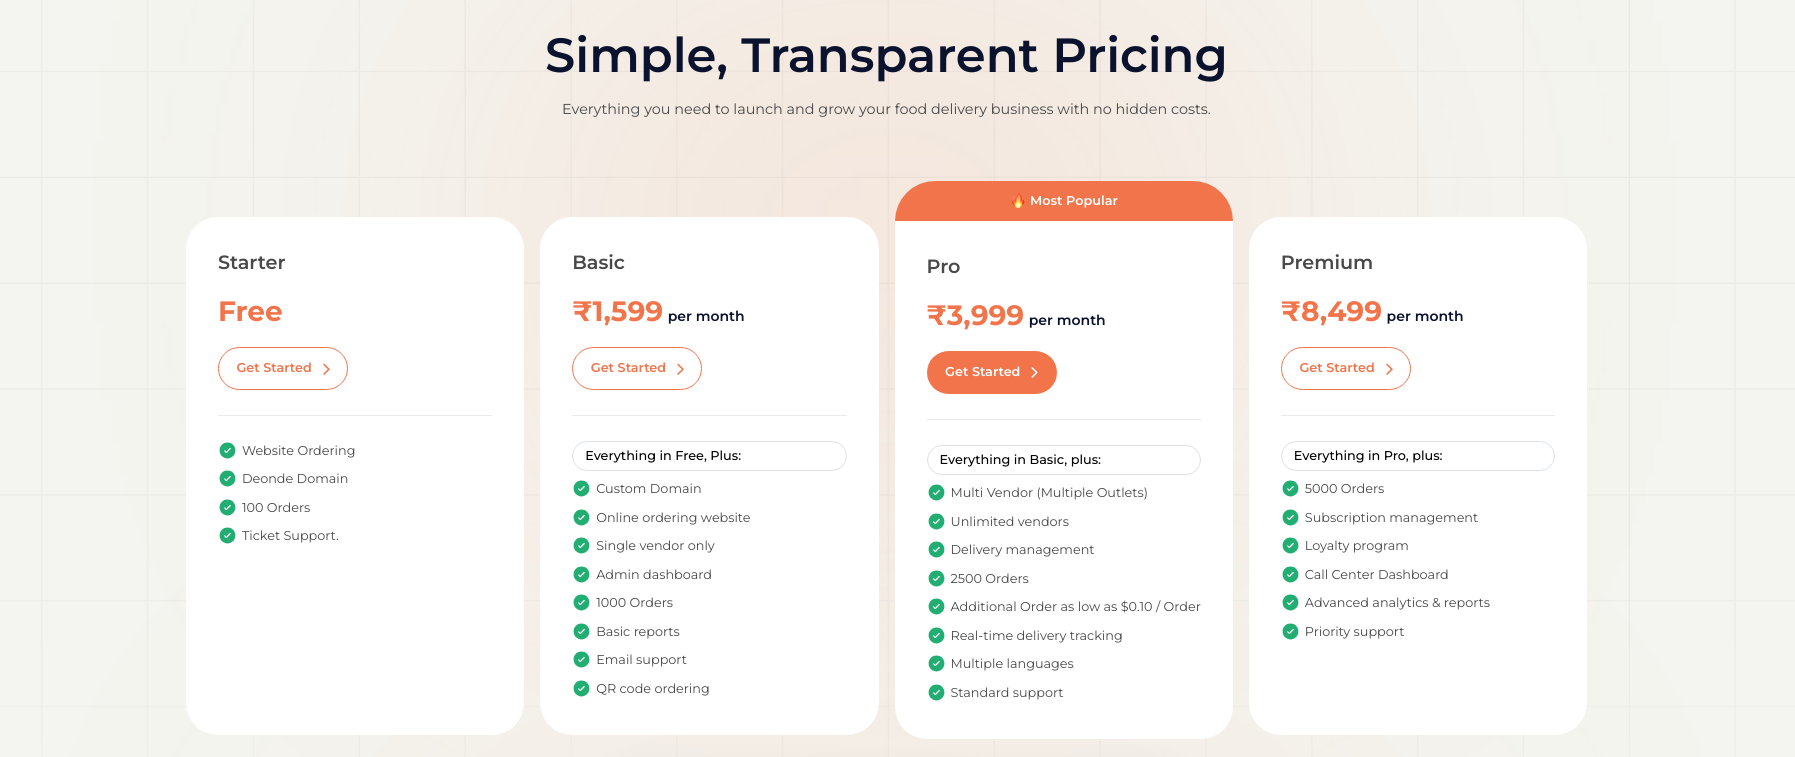This screenshot has width=1795, height=757.
Task: Click the checkmark beside Priority support
Action: [x=1290, y=631]
